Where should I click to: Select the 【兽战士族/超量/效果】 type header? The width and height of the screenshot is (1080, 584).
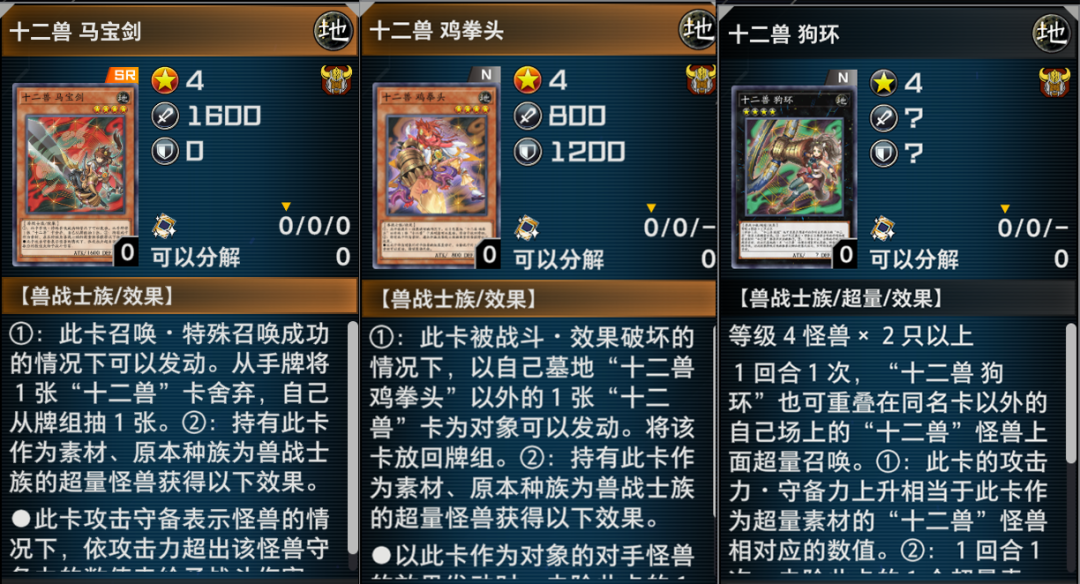841,298
